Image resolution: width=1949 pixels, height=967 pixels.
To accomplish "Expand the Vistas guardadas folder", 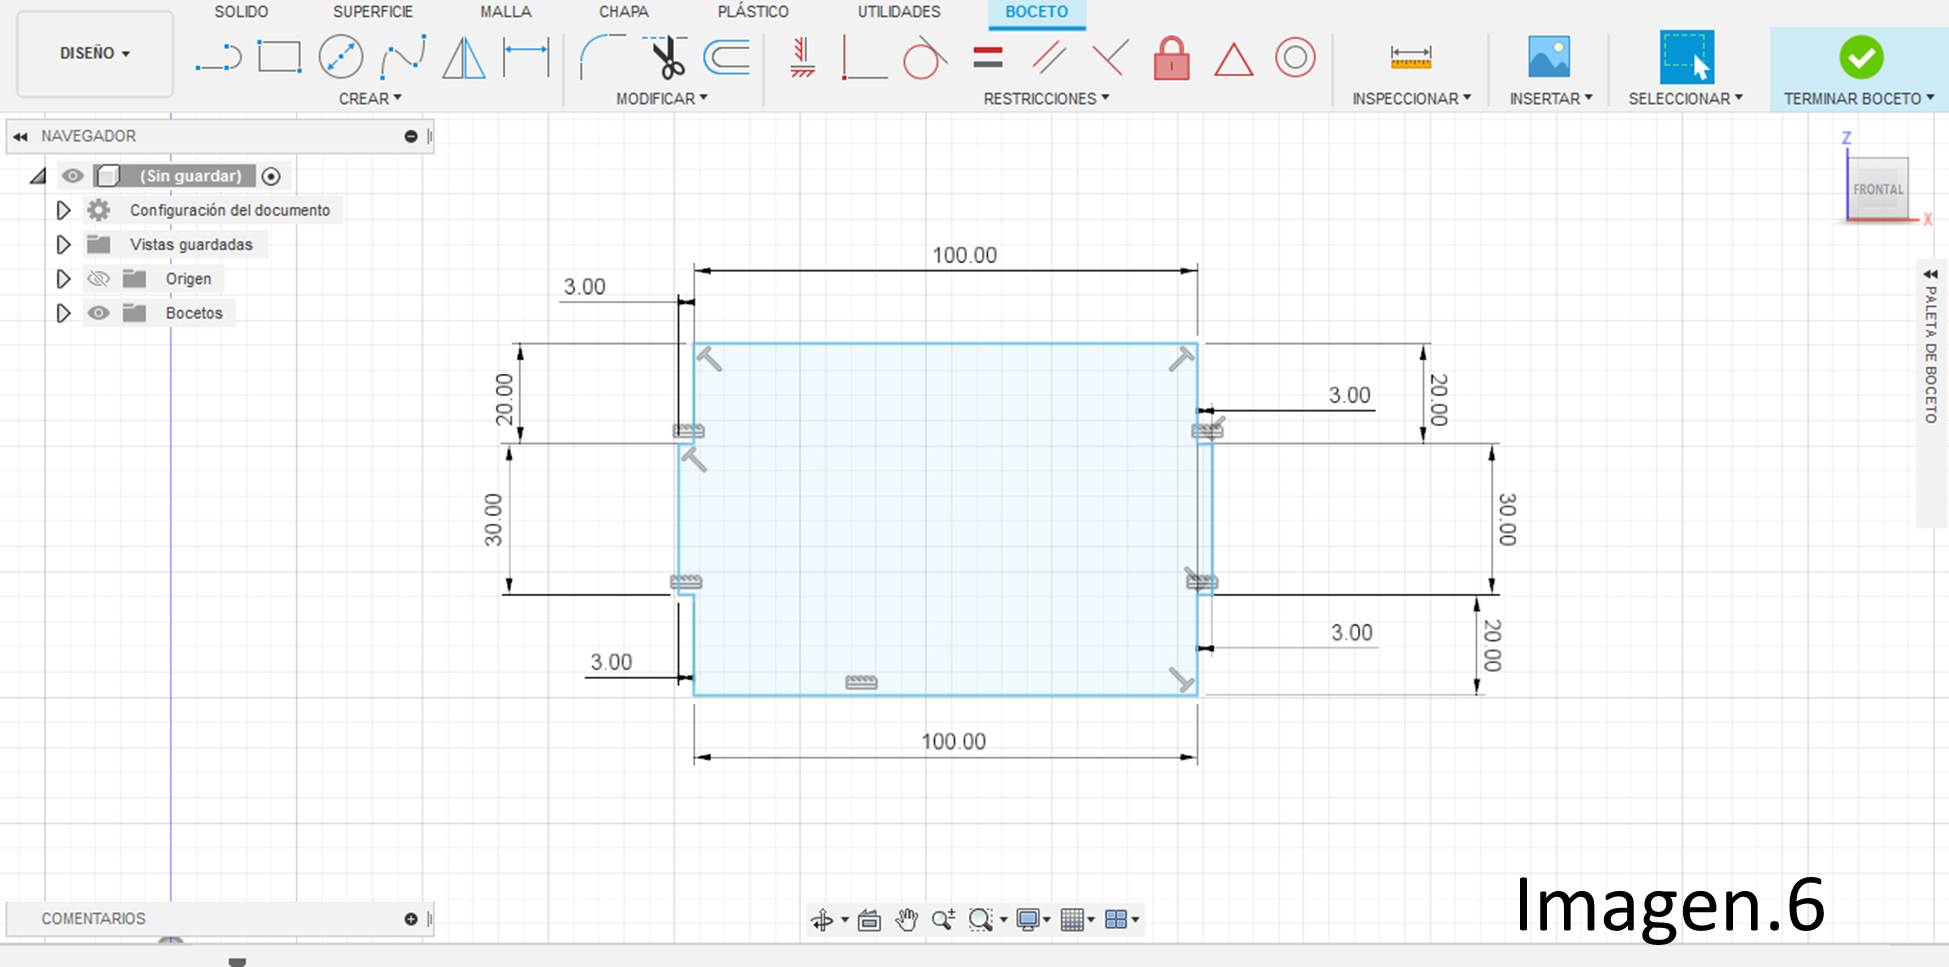I will click(63, 244).
